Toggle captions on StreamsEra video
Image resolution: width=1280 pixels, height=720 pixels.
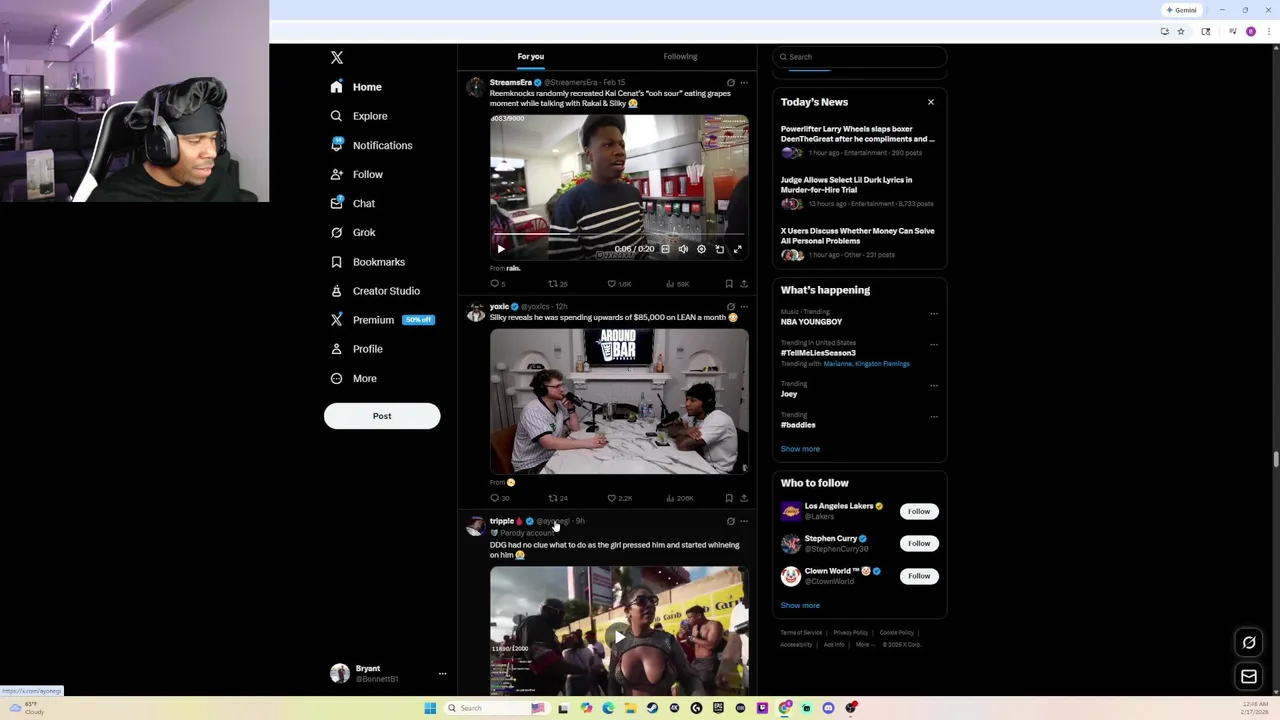tap(665, 249)
